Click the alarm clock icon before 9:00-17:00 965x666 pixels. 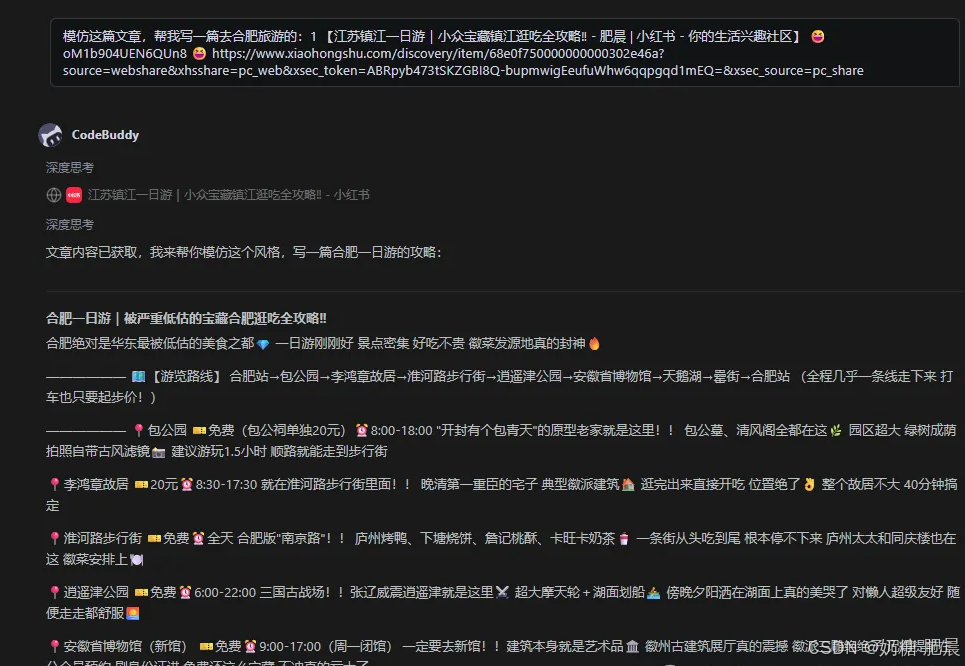coord(250,646)
